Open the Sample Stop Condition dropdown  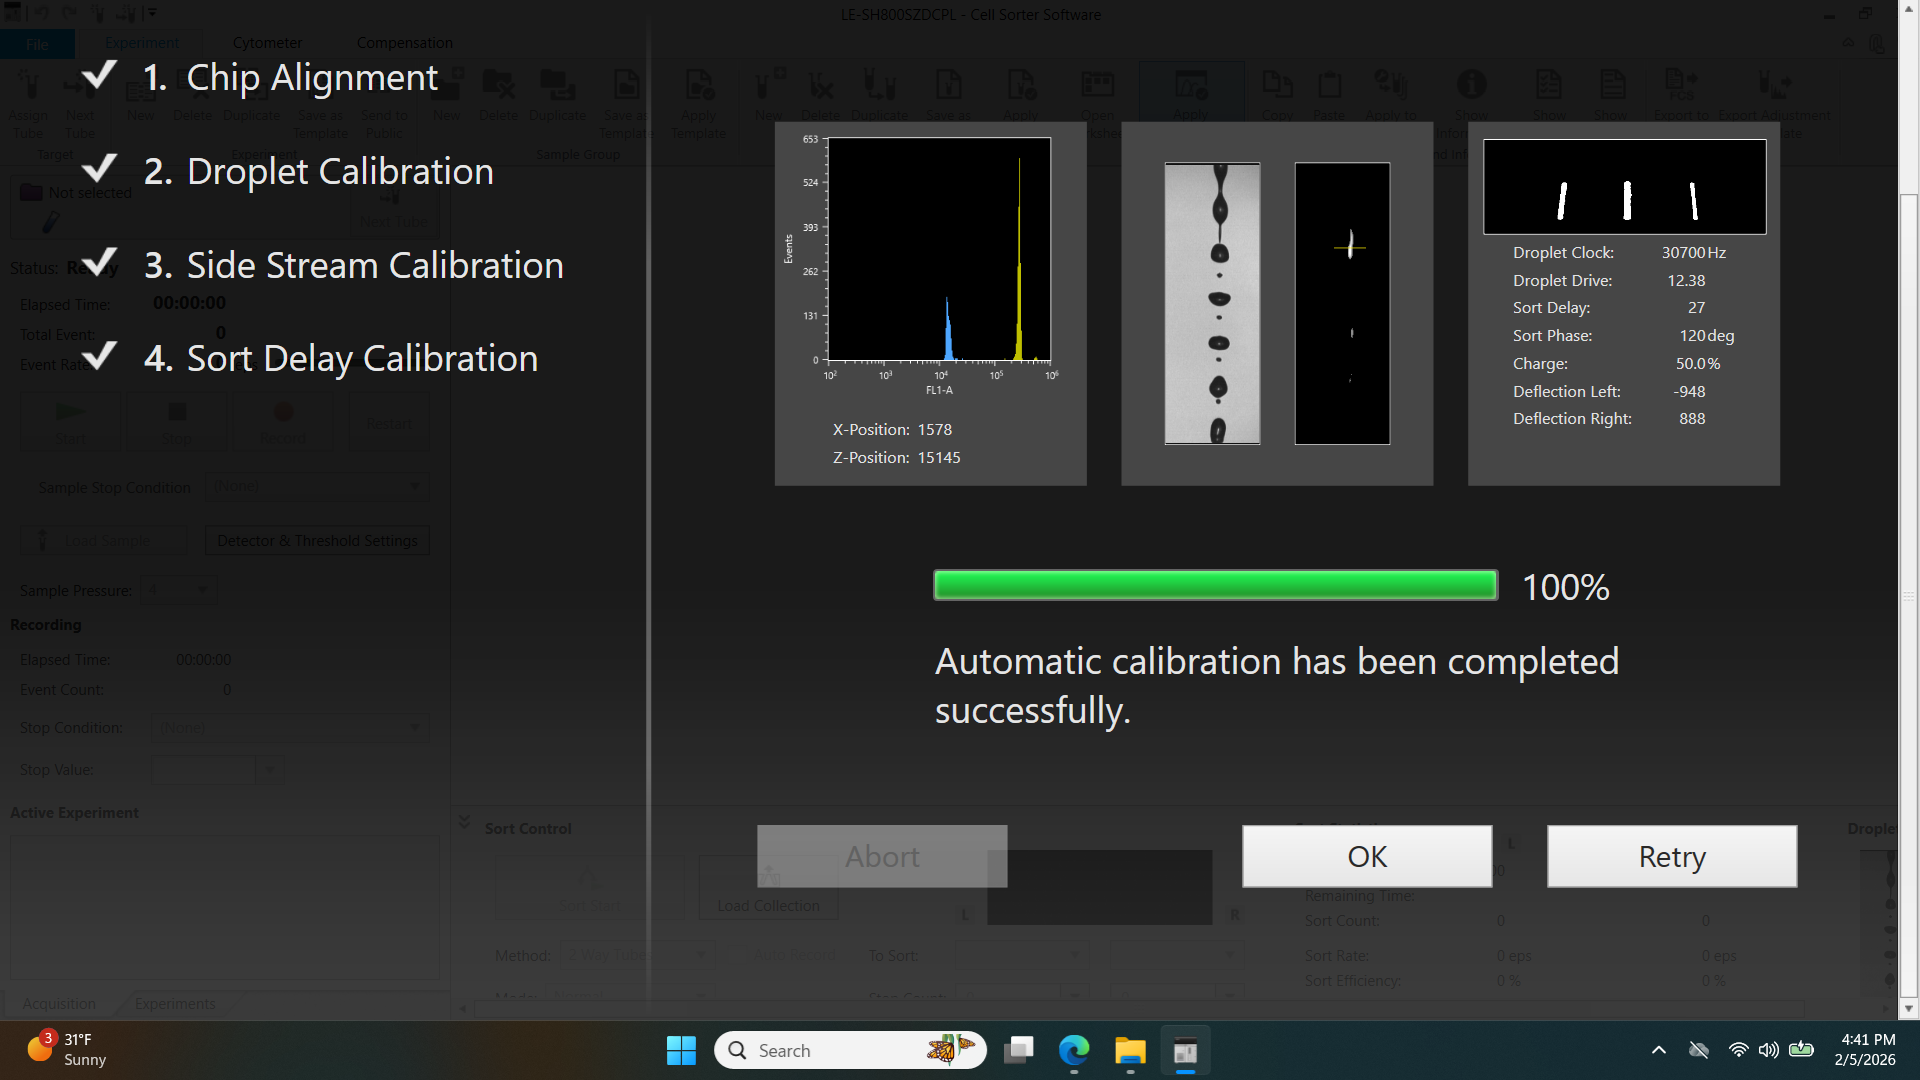point(317,487)
